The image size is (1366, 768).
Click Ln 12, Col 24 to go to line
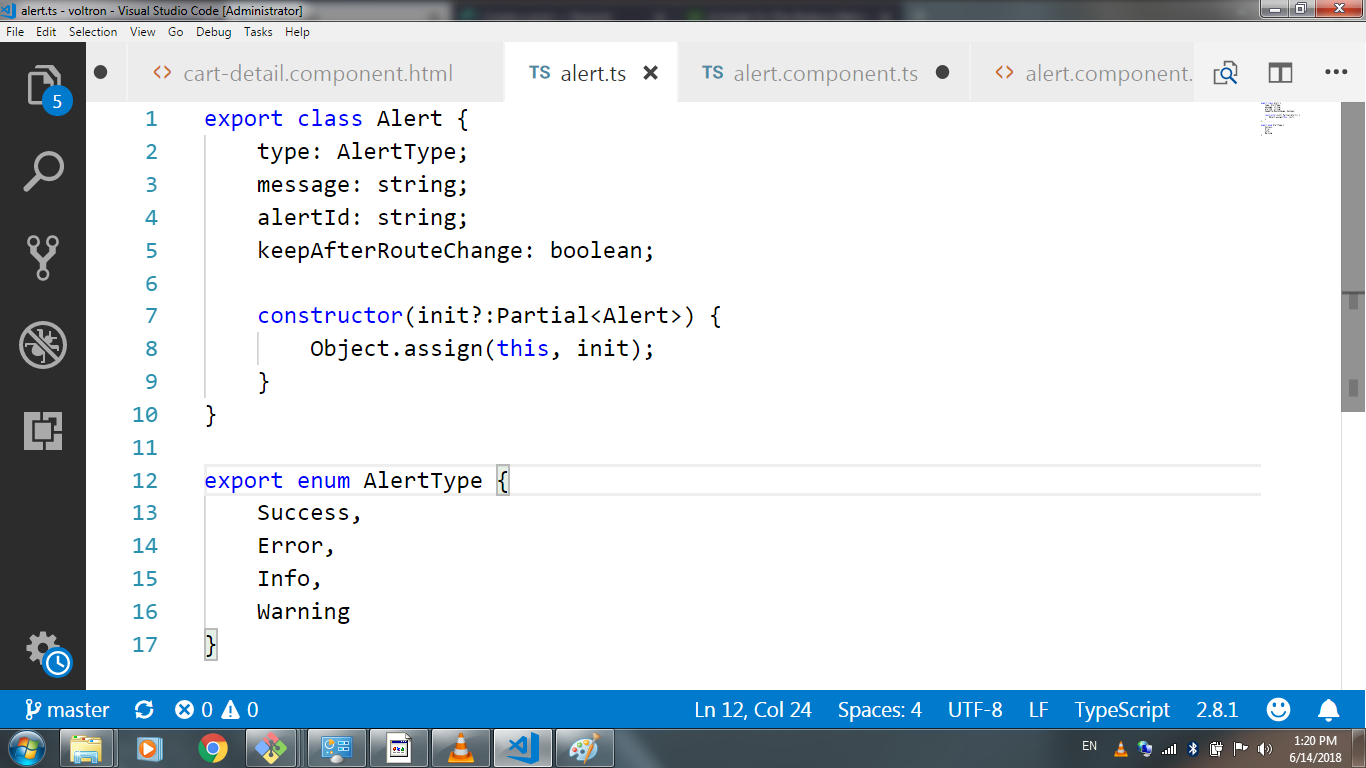(x=753, y=710)
